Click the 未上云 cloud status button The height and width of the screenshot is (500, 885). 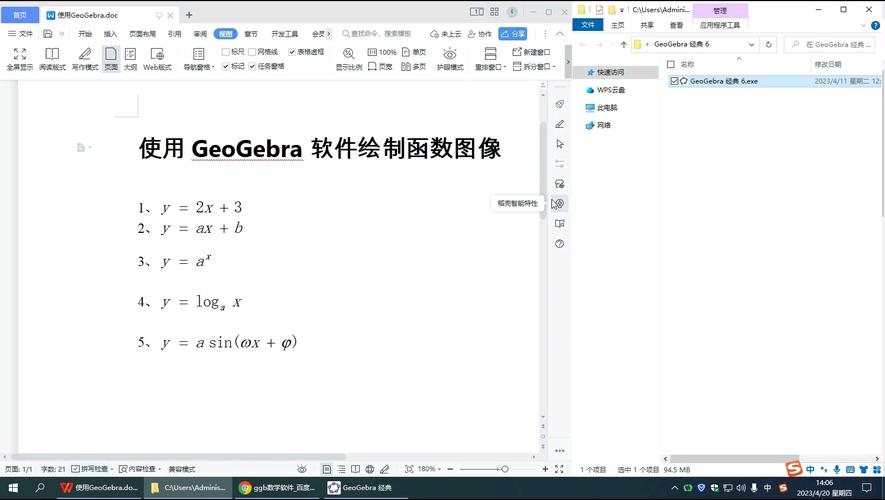445,34
